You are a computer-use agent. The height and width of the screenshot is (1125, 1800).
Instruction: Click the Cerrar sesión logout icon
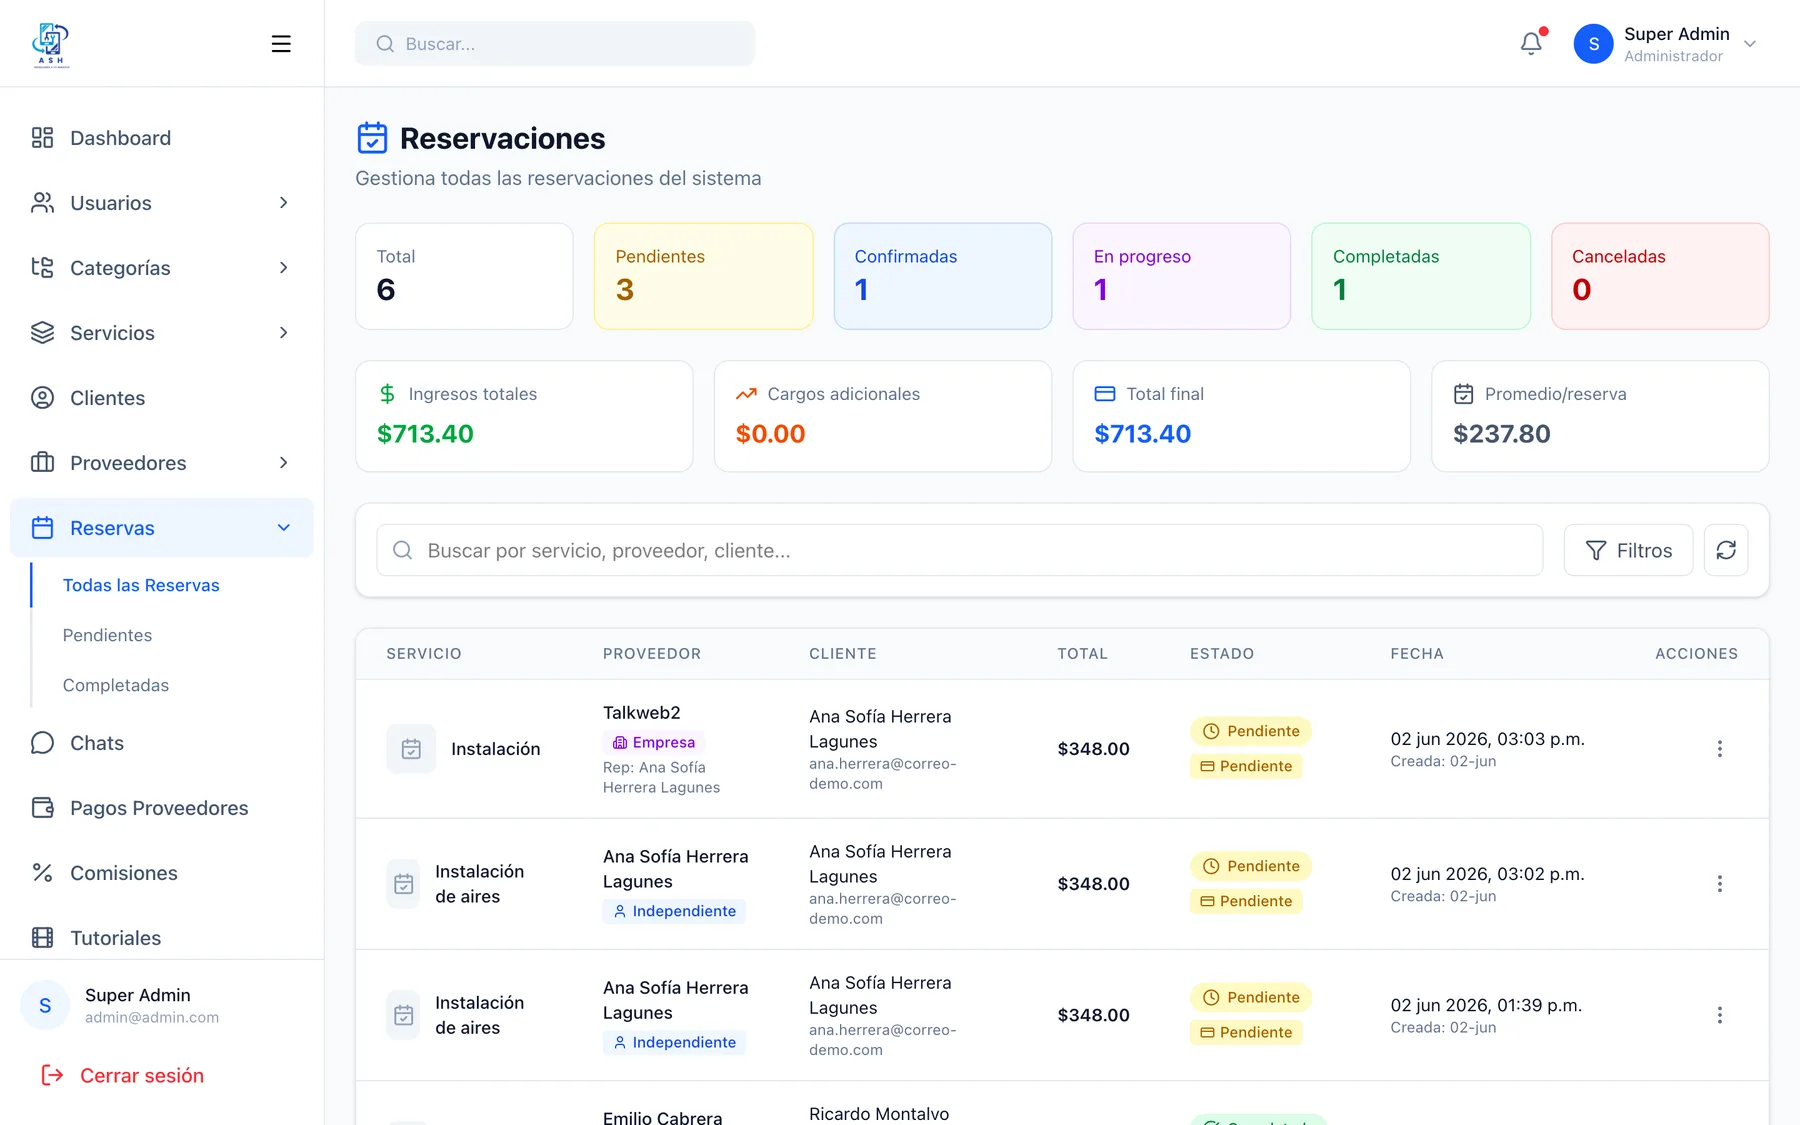pyautogui.click(x=52, y=1075)
